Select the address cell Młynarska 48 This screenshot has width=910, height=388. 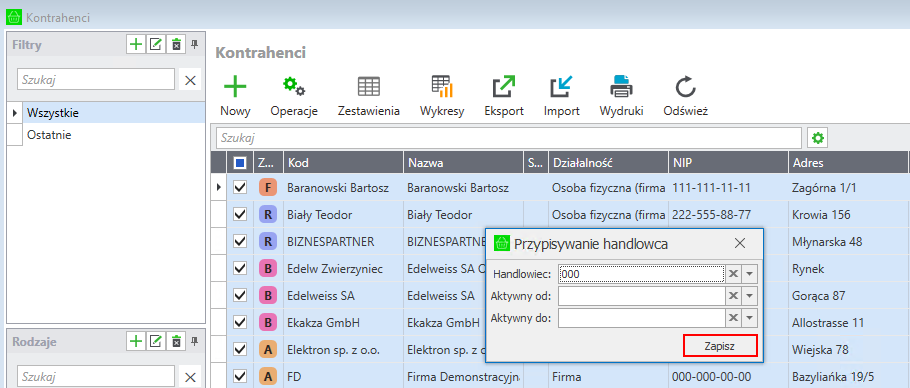(x=848, y=241)
